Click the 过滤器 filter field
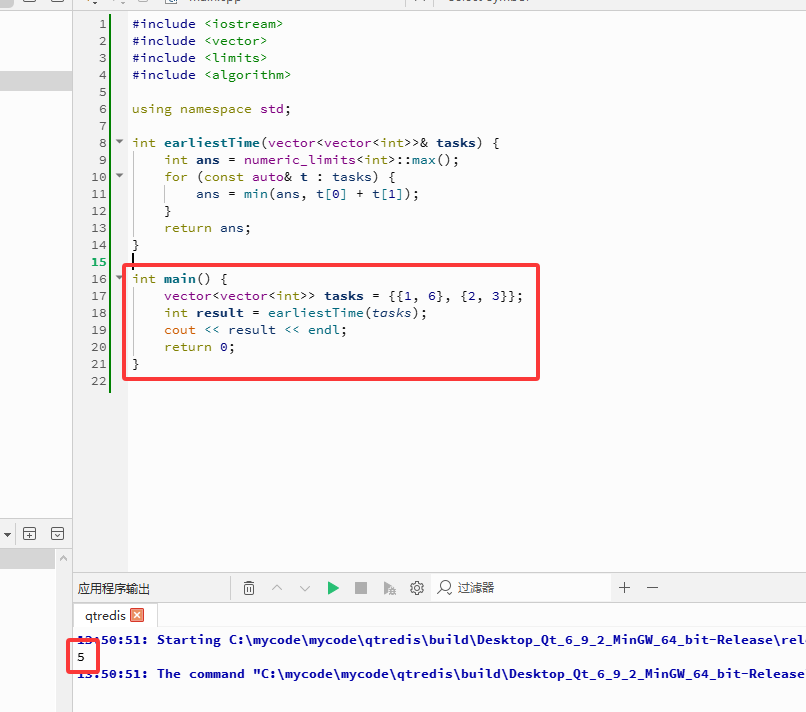The height and width of the screenshot is (712, 806). 522,588
